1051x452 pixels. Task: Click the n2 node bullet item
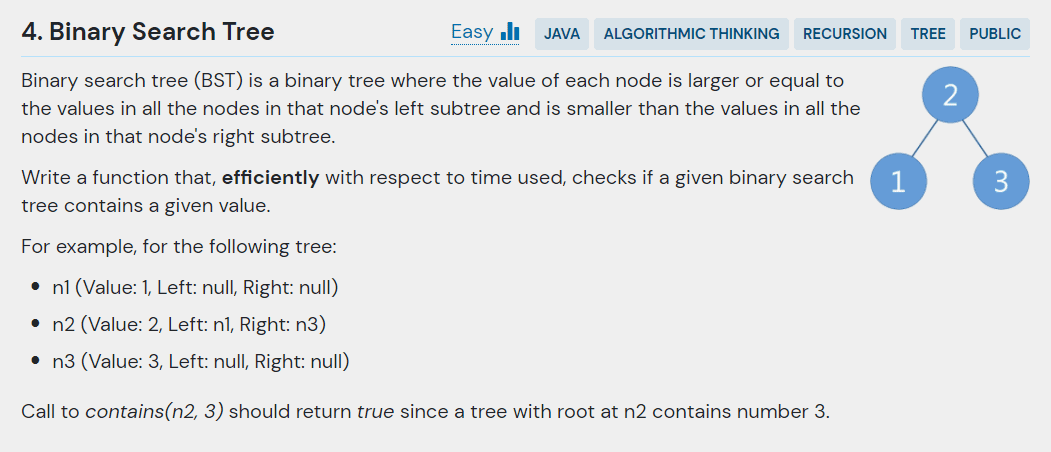190,324
